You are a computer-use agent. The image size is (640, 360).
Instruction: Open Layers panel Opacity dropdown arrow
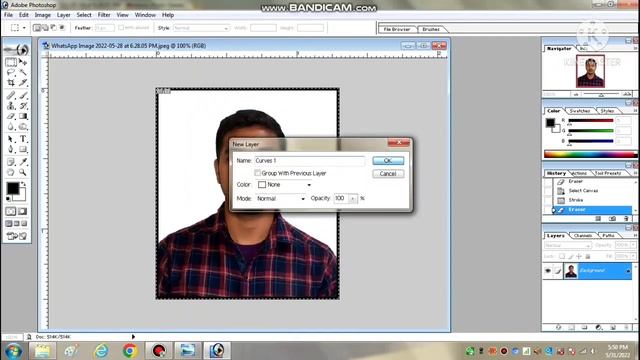click(633, 245)
